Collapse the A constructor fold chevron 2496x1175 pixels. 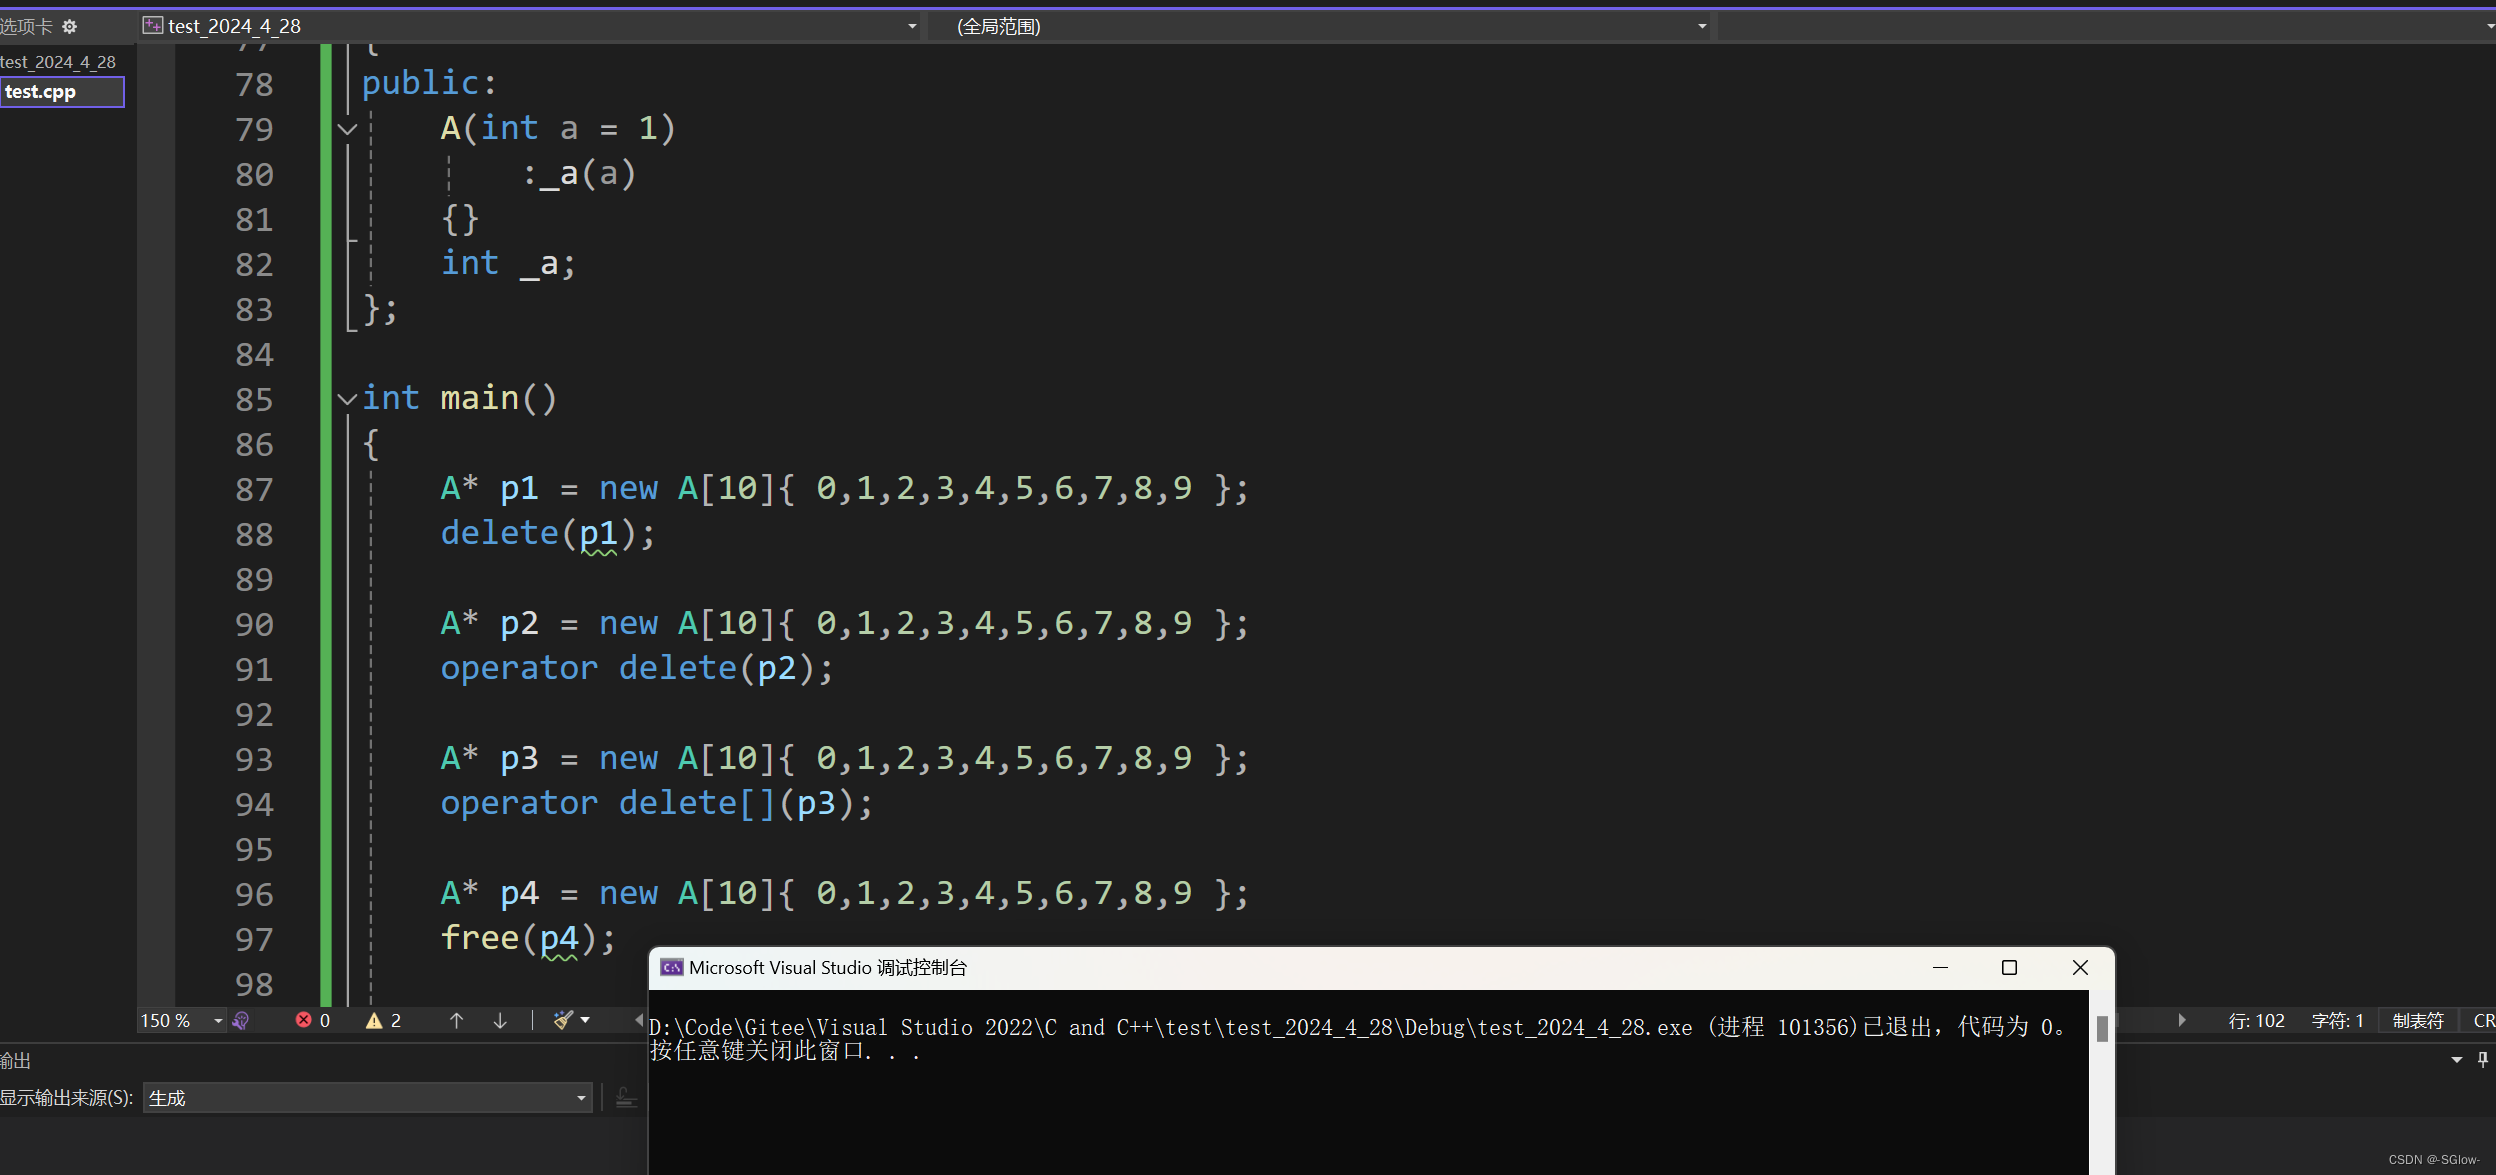[x=347, y=129]
